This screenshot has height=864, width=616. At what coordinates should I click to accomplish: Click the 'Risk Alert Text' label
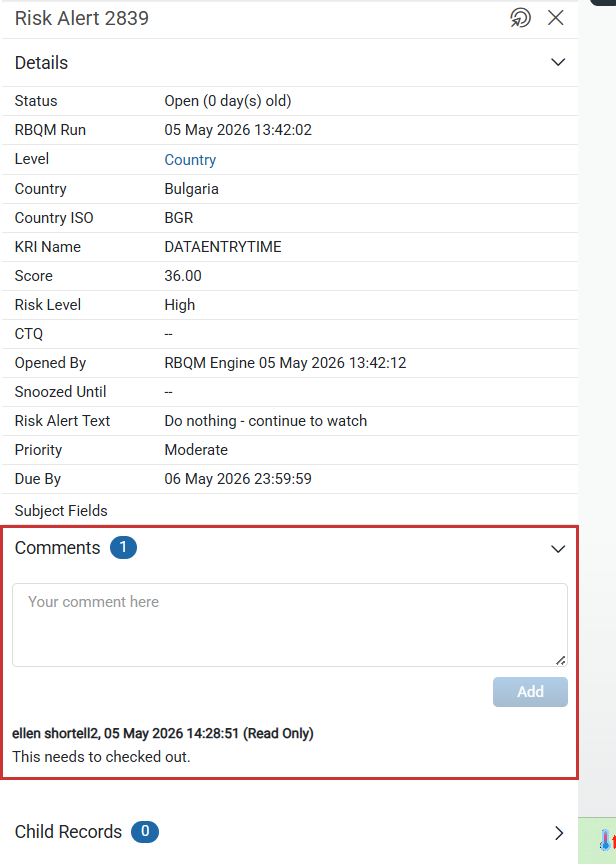[62, 421]
